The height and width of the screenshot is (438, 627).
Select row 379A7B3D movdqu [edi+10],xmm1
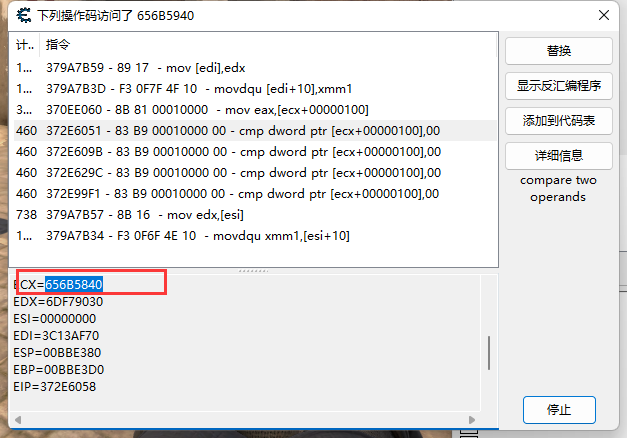pos(255,89)
